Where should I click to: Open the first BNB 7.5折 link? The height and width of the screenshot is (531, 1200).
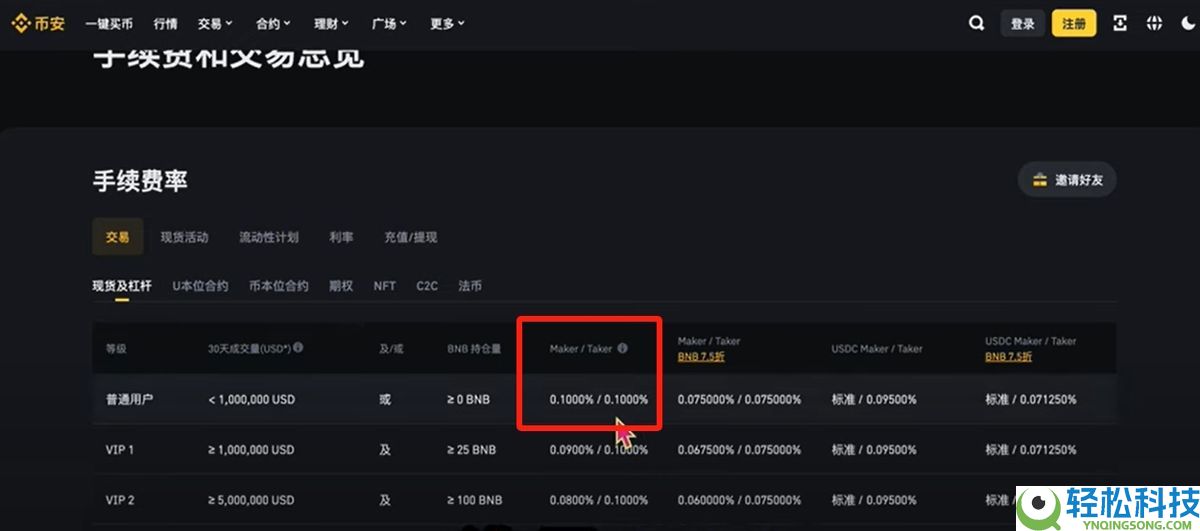click(x=702, y=357)
